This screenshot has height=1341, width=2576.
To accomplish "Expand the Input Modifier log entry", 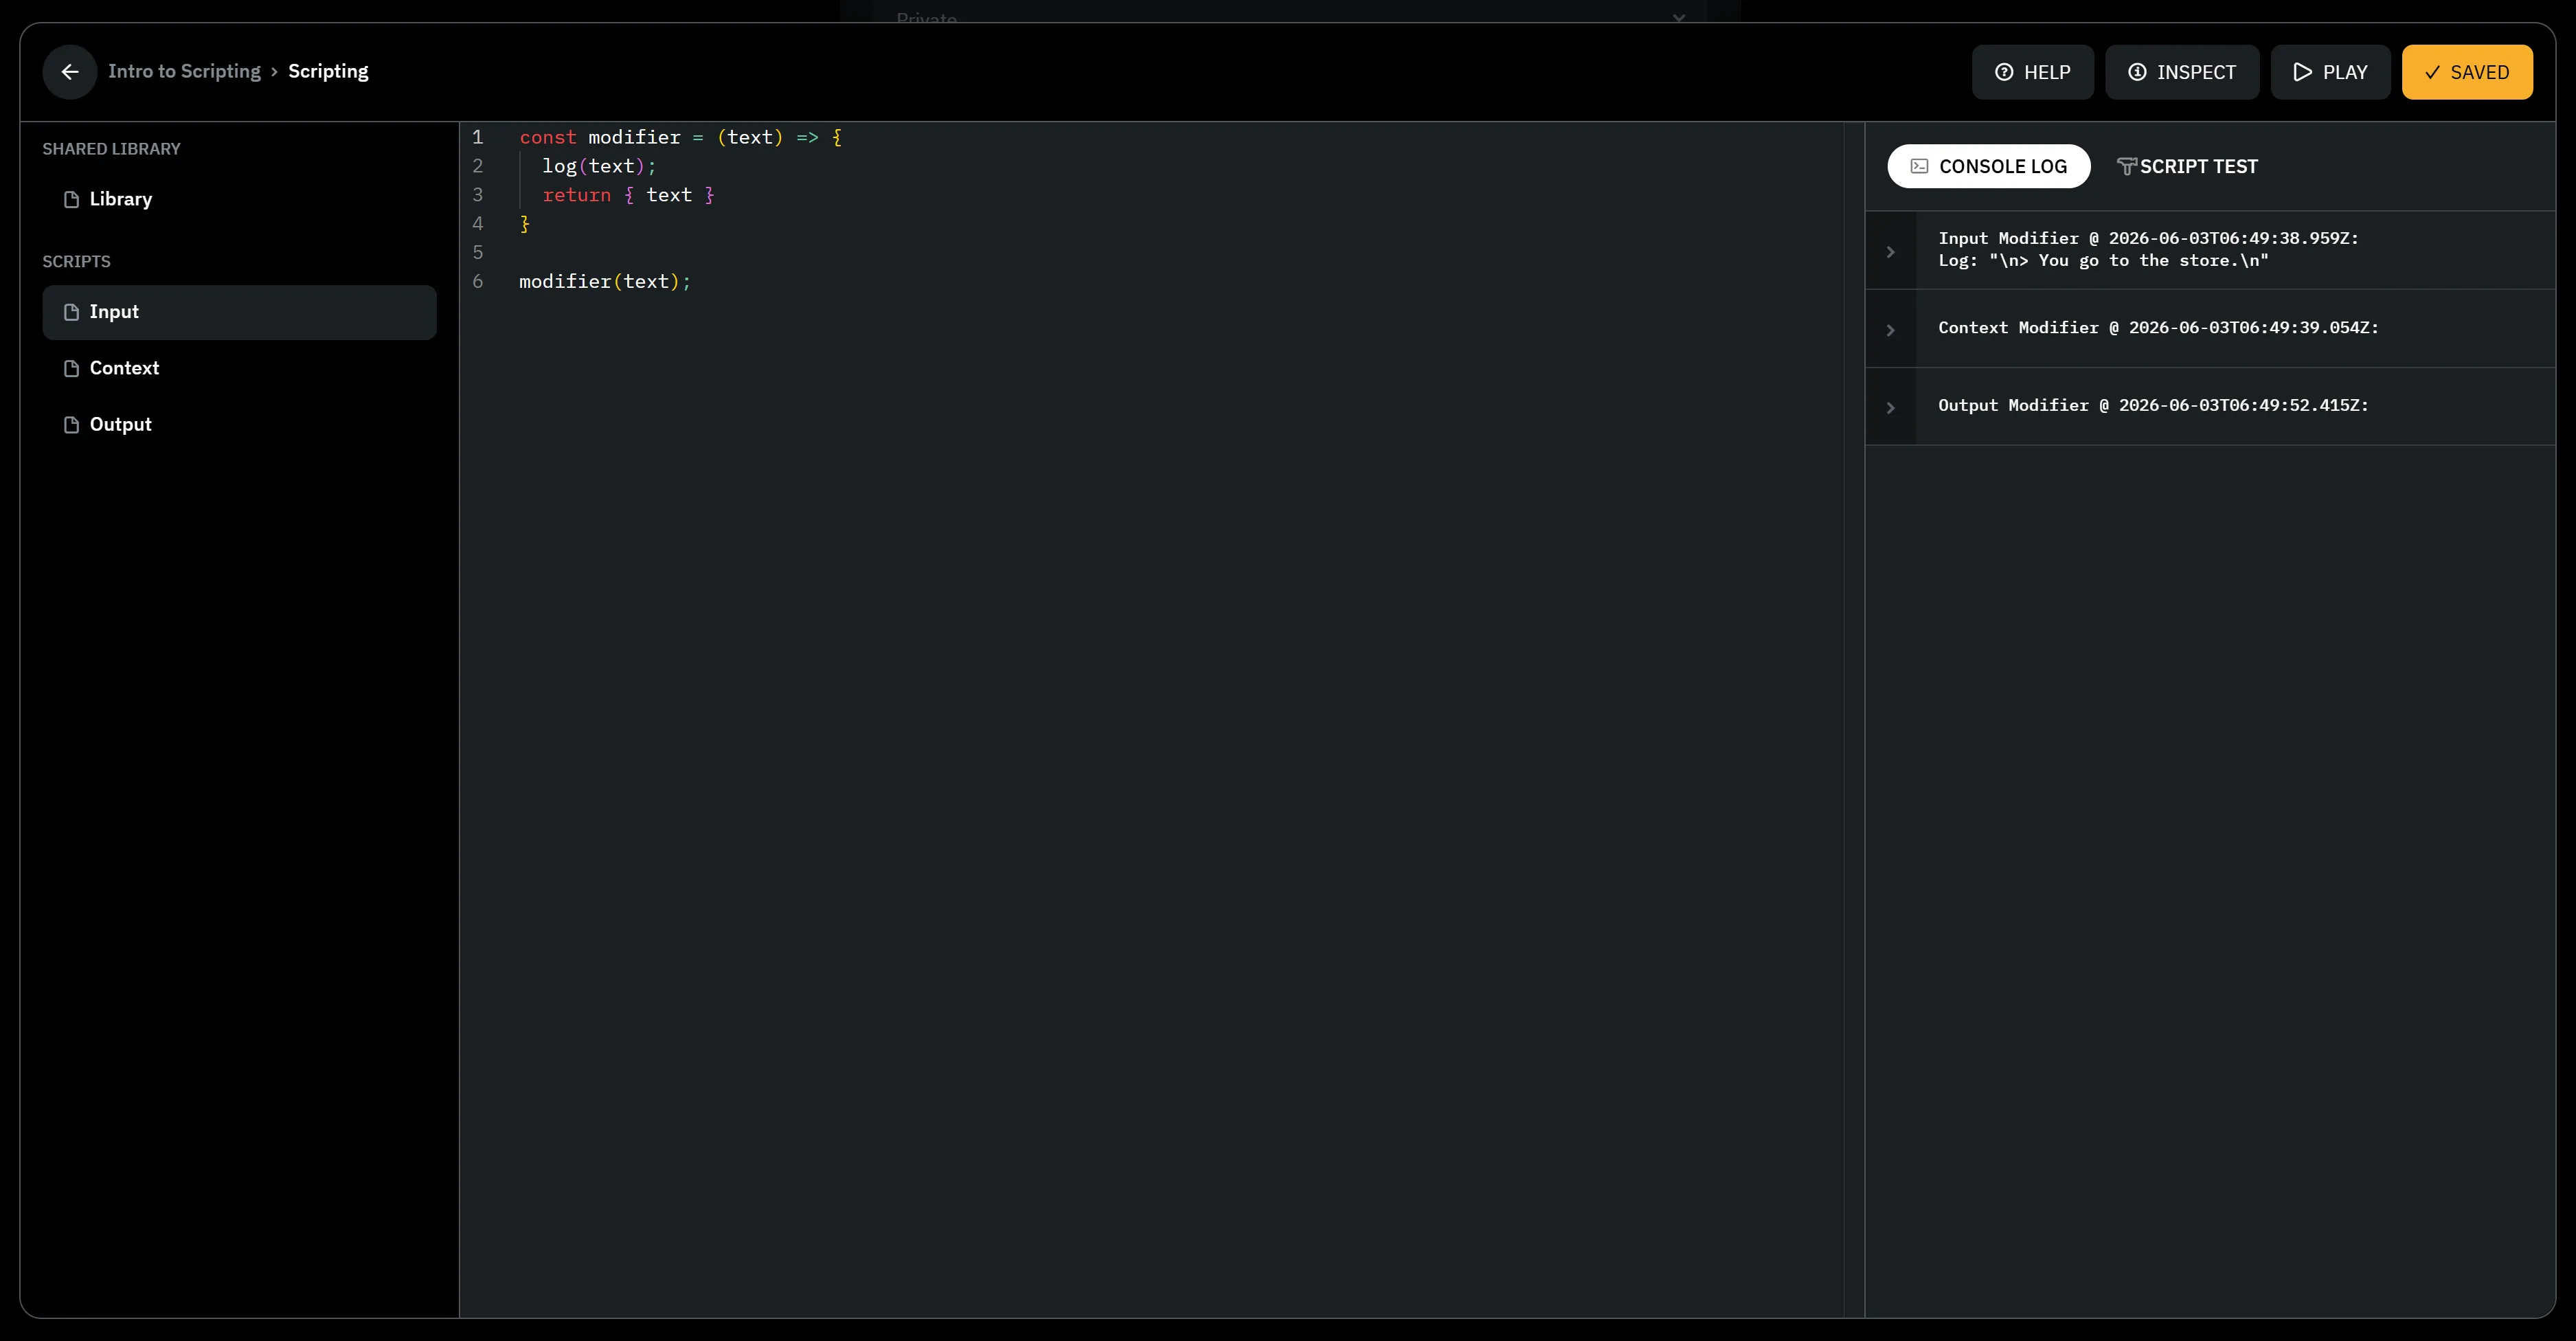I will [1890, 251].
